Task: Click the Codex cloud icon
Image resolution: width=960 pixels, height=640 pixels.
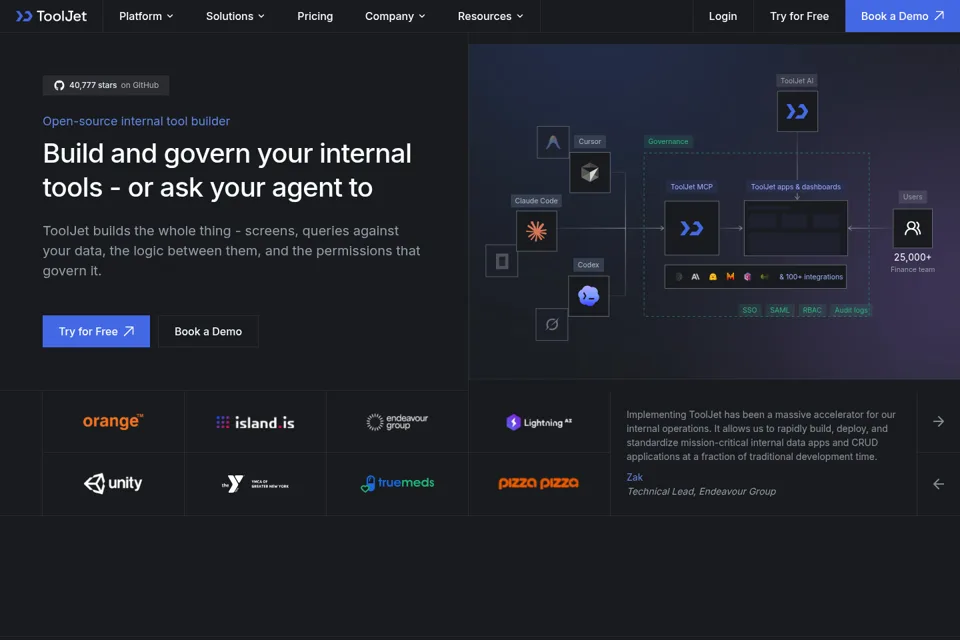Action: coord(588,296)
